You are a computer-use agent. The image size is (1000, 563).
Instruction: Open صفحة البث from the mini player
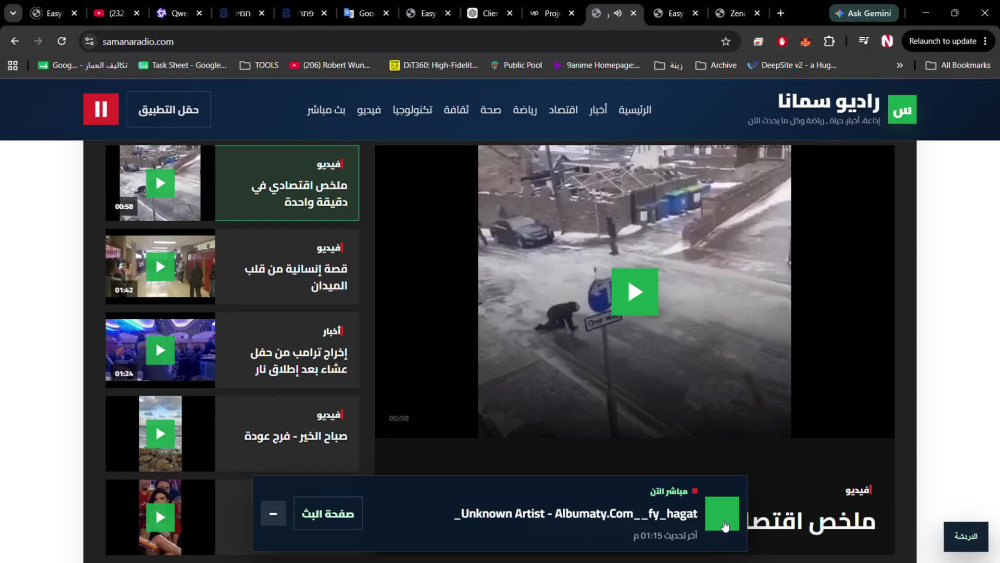click(328, 513)
